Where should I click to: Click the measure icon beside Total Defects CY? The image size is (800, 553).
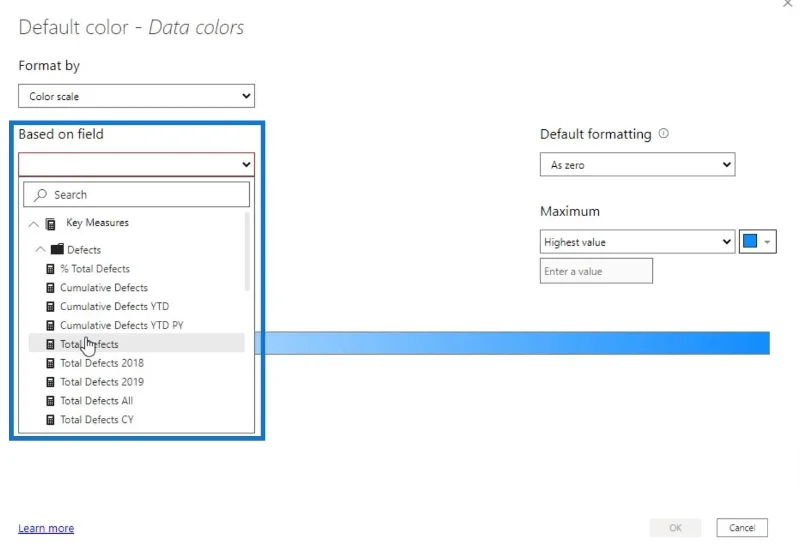pyautogui.click(x=50, y=420)
